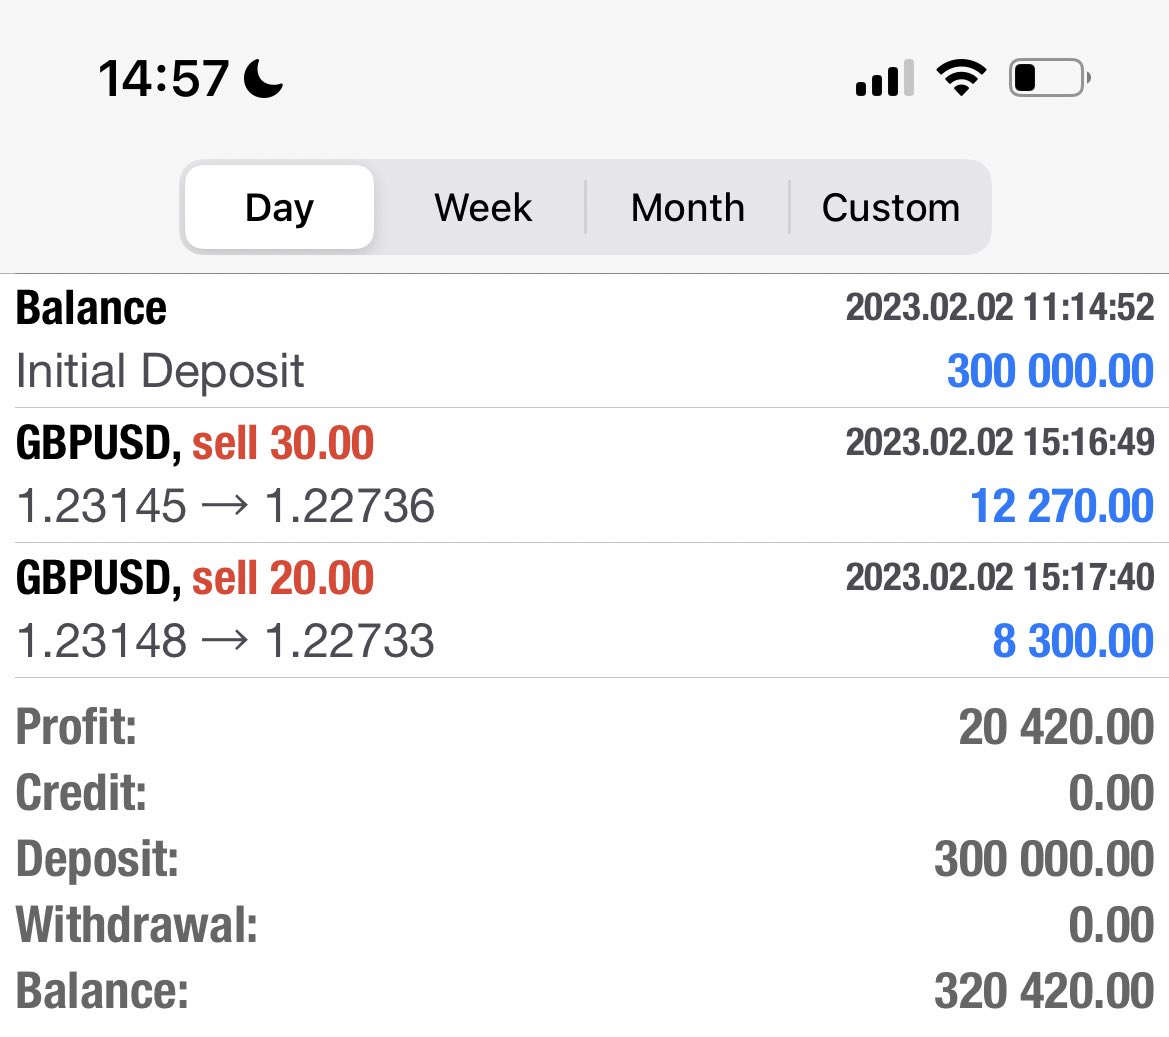Tap the cellular signal bars icon
Screen dimensions: 1169x1037
884,78
